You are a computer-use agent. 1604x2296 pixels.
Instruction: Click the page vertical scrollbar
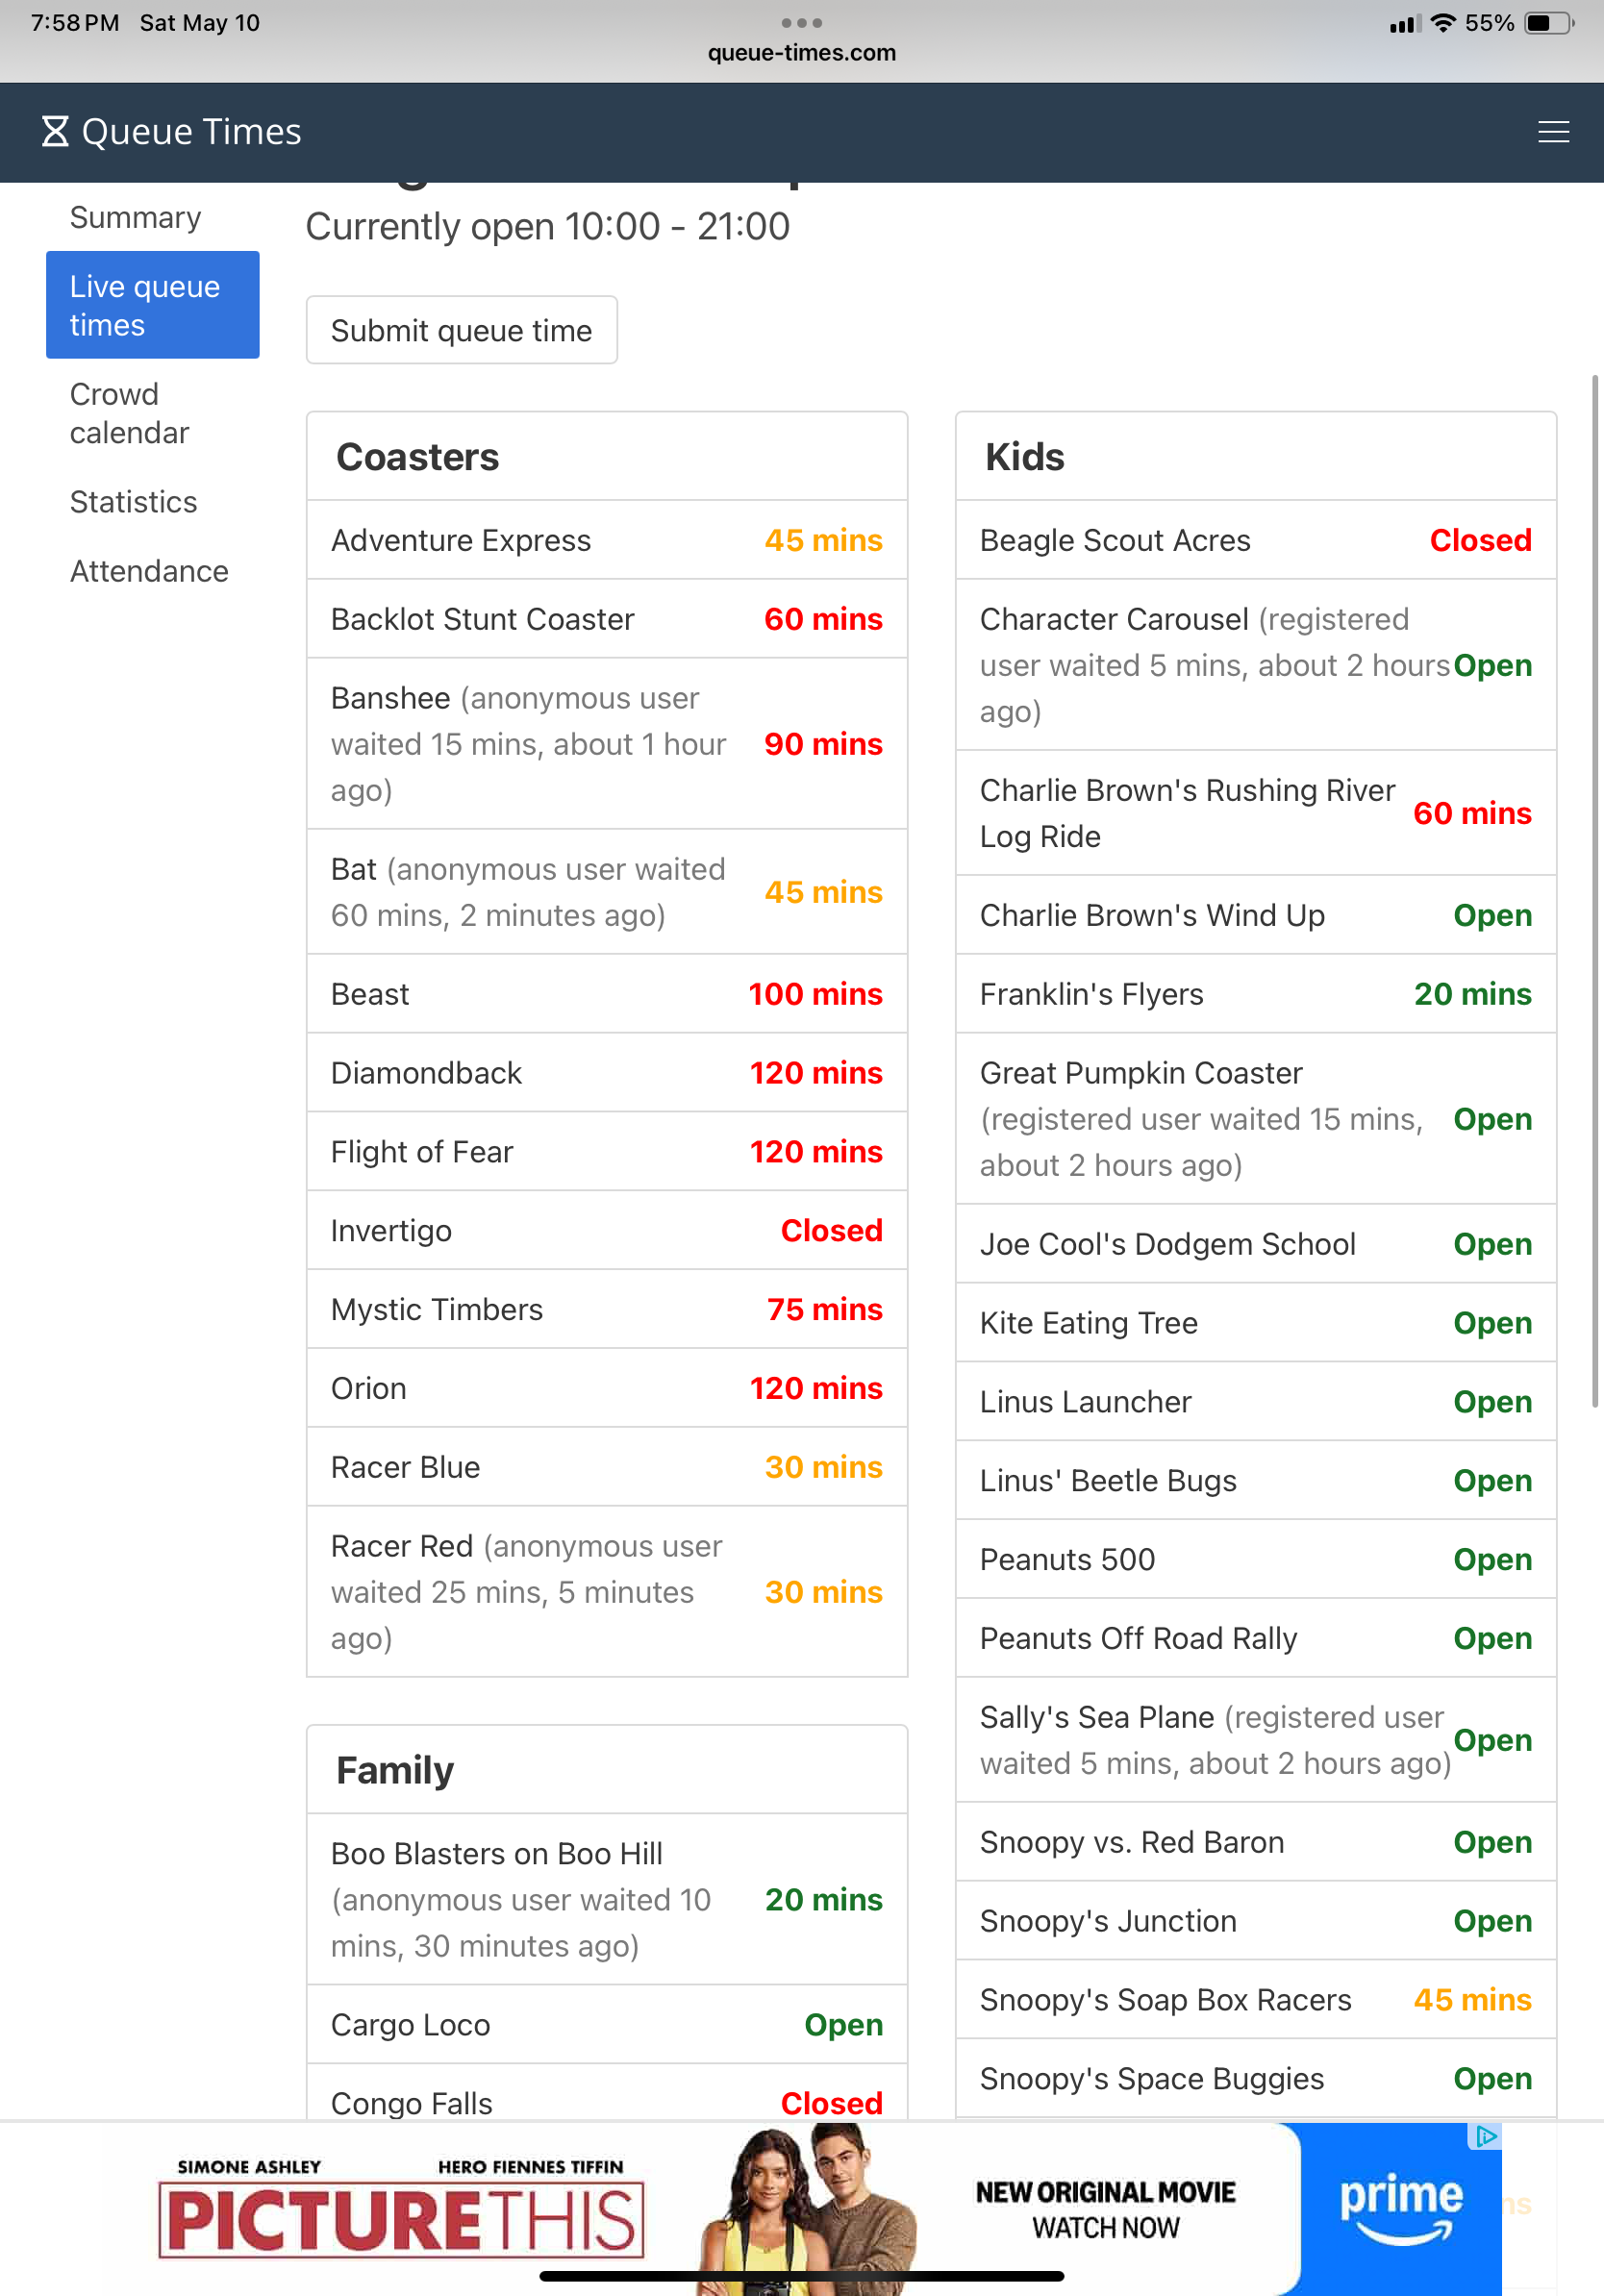click(1594, 890)
